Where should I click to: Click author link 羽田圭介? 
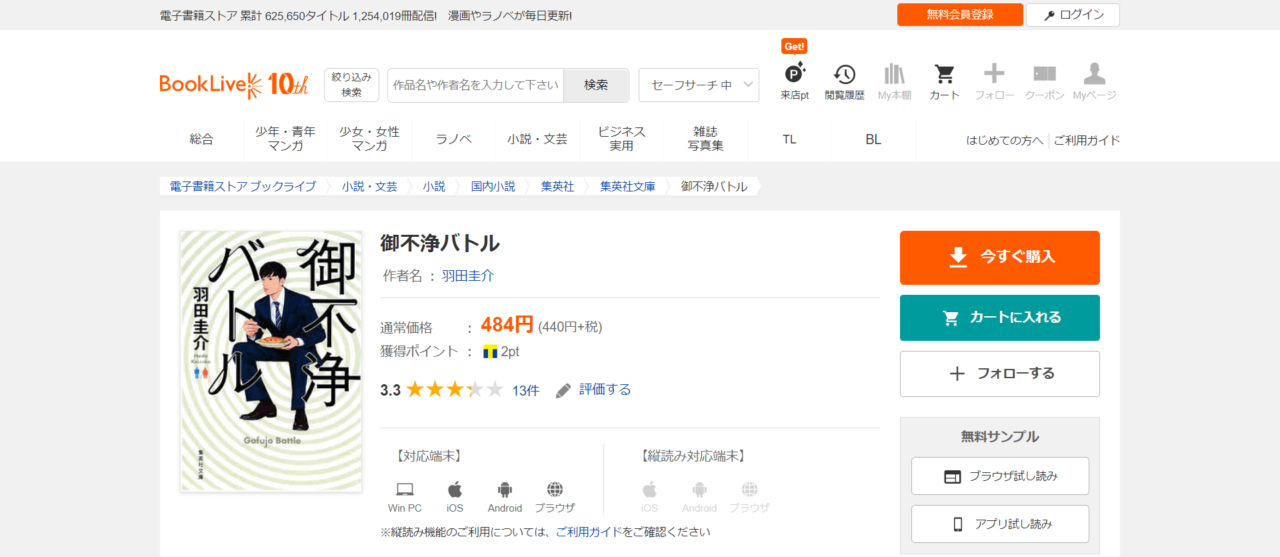pos(468,276)
